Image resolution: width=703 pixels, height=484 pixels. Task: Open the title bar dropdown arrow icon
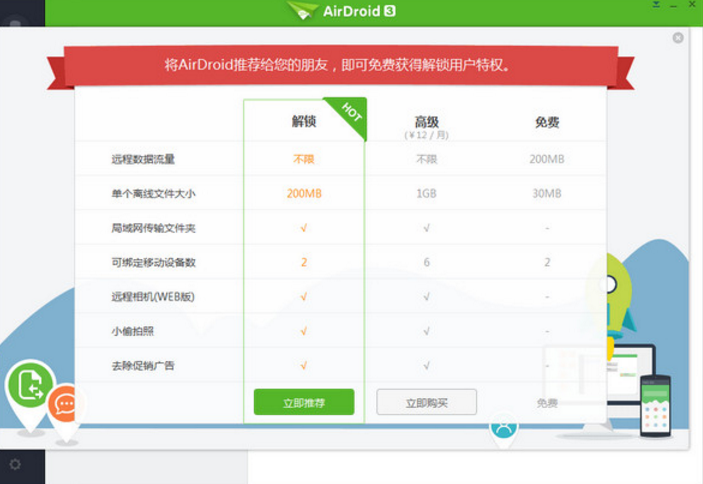pyautogui.click(x=656, y=5)
